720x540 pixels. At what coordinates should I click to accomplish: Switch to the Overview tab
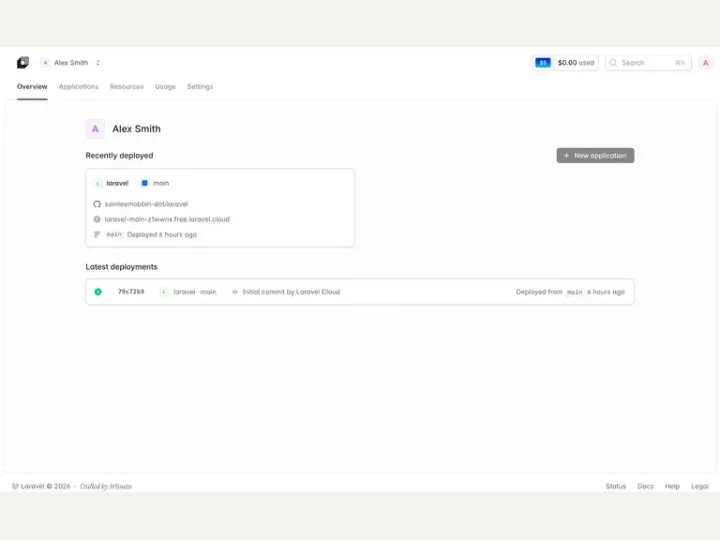point(32,86)
